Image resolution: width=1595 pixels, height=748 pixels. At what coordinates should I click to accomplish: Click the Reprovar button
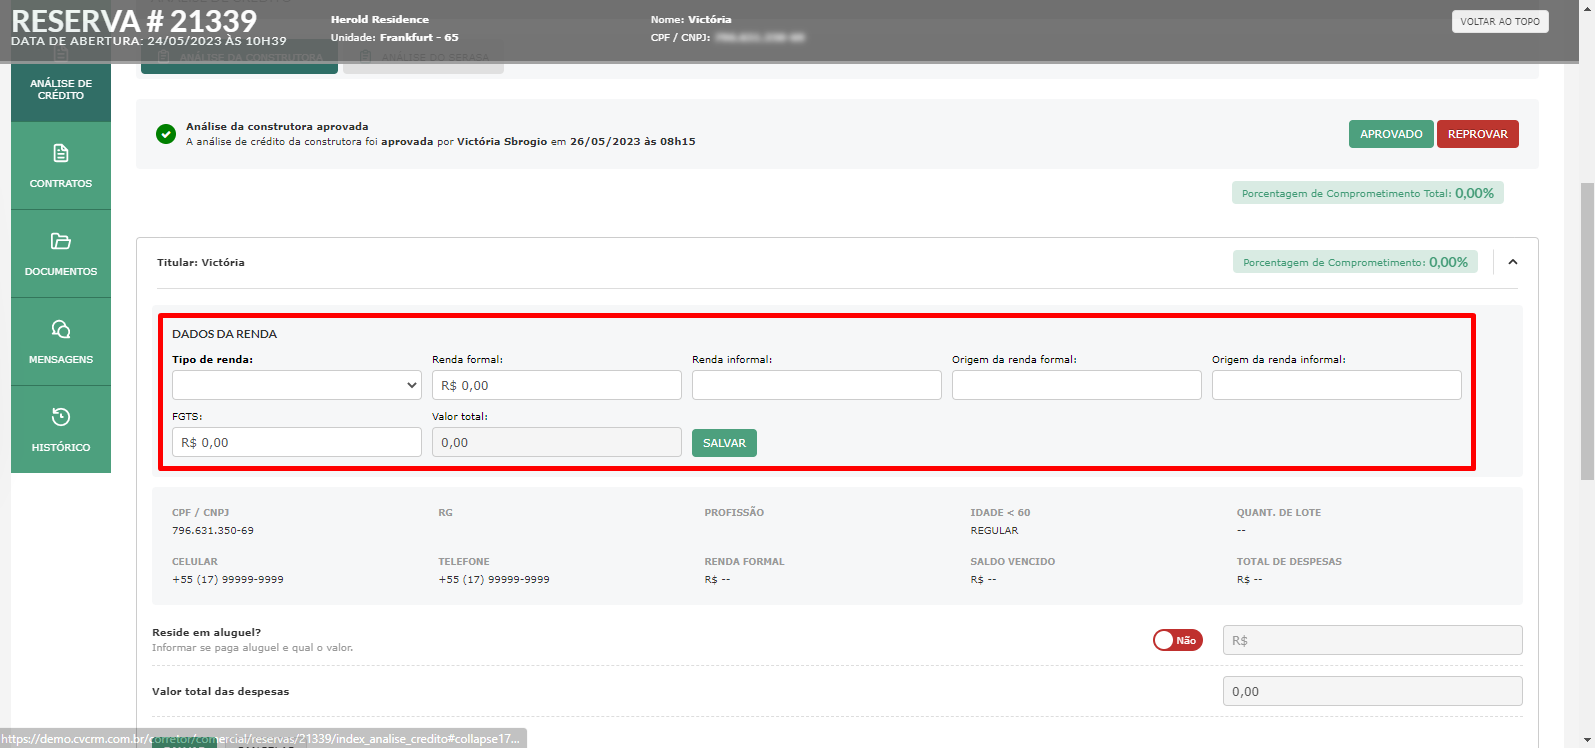coord(1477,134)
